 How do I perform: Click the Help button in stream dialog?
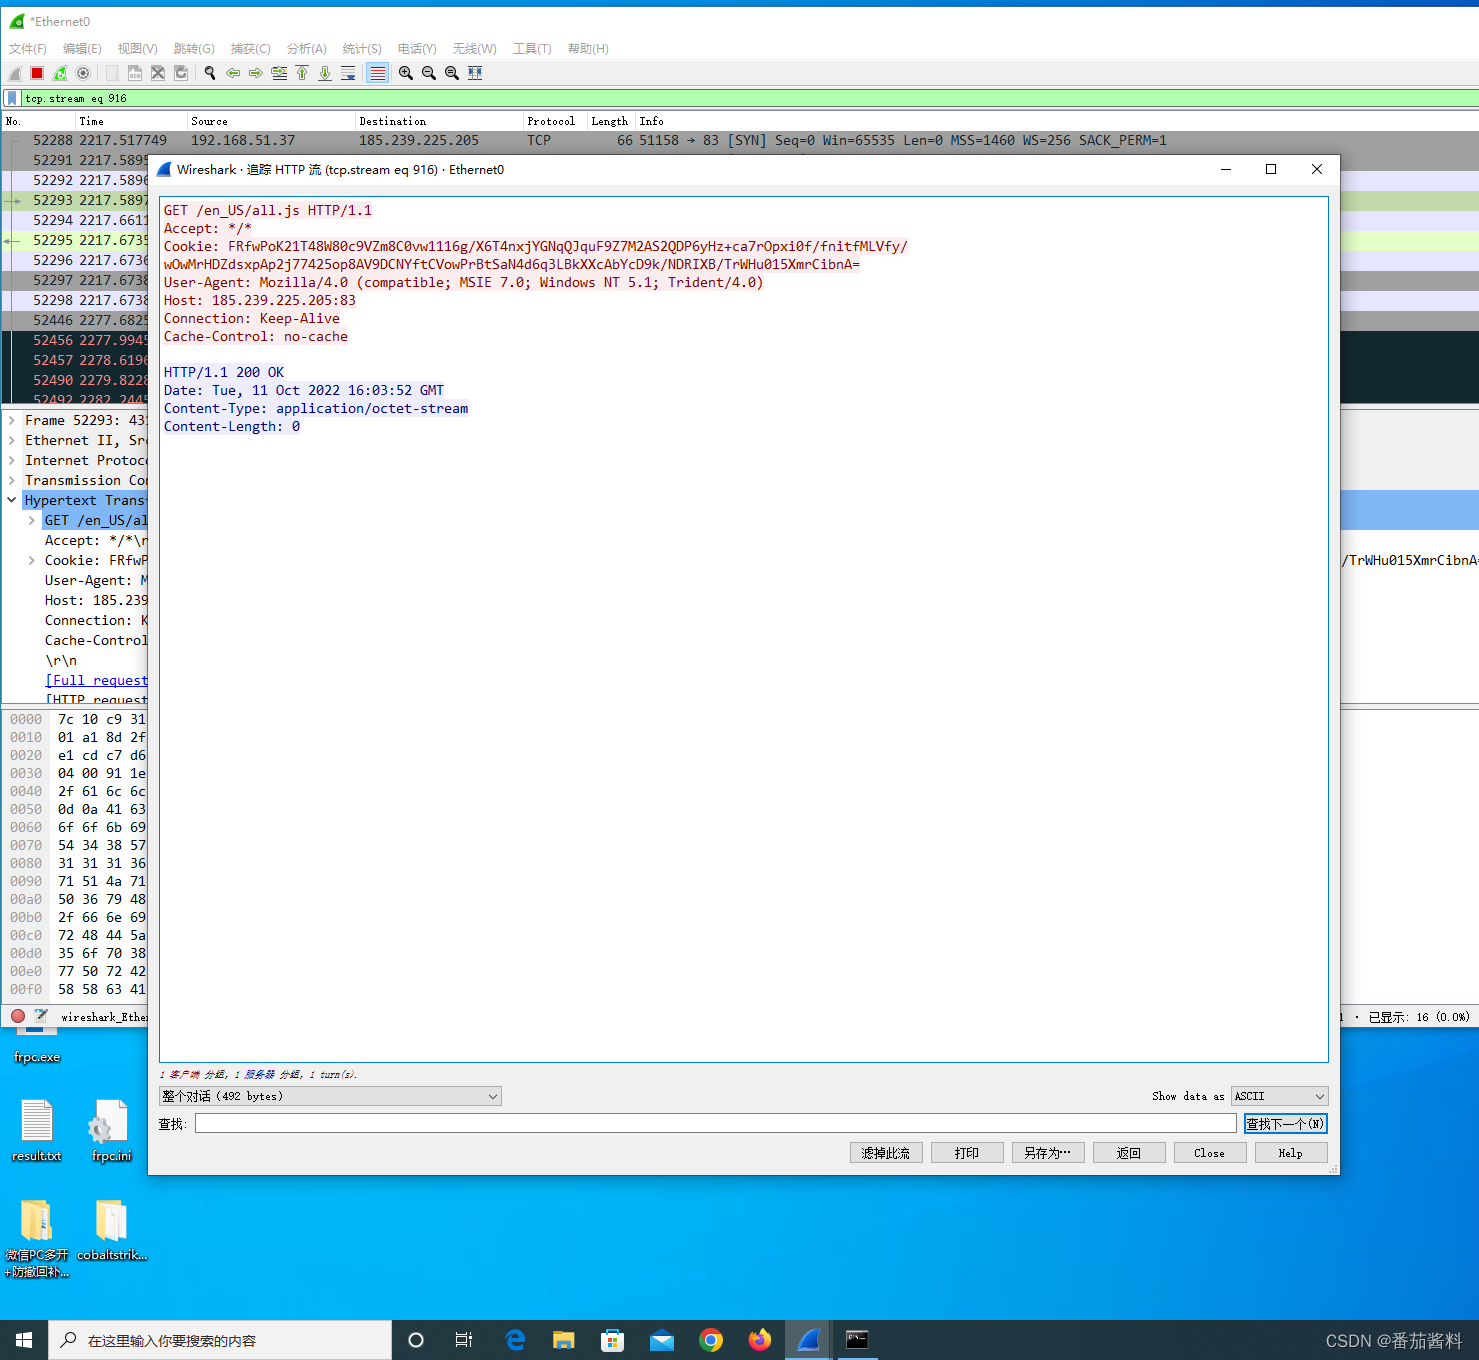click(1291, 1153)
